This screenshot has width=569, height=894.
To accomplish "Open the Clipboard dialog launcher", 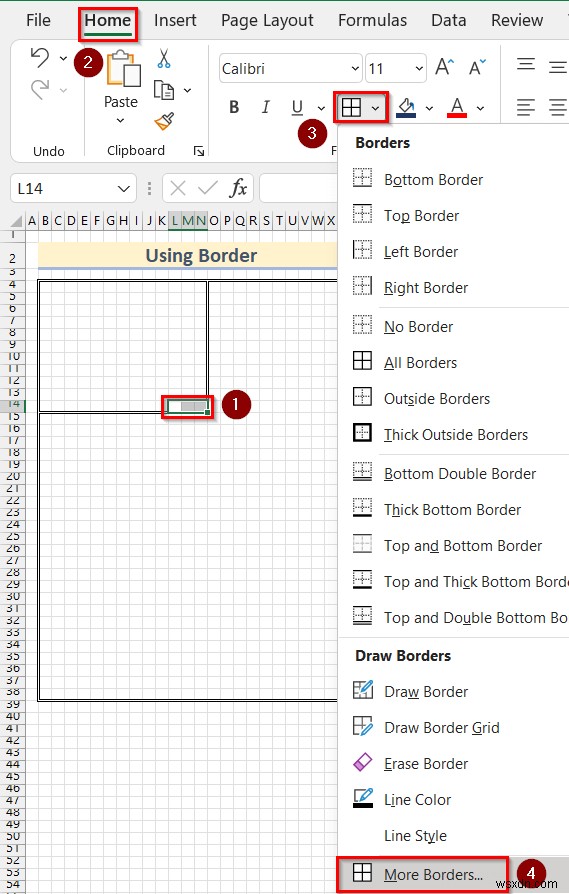I will click(x=198, y=151).
